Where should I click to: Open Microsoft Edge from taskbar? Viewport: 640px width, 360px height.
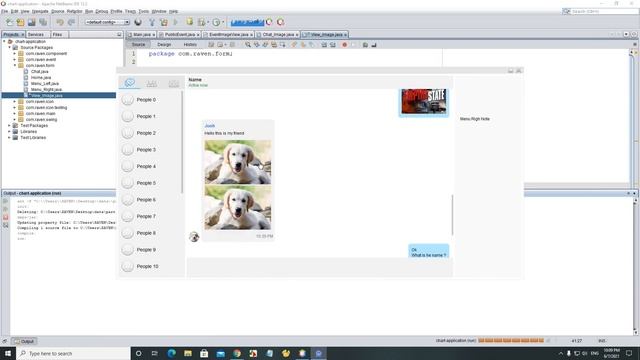[x=171, y=353]
